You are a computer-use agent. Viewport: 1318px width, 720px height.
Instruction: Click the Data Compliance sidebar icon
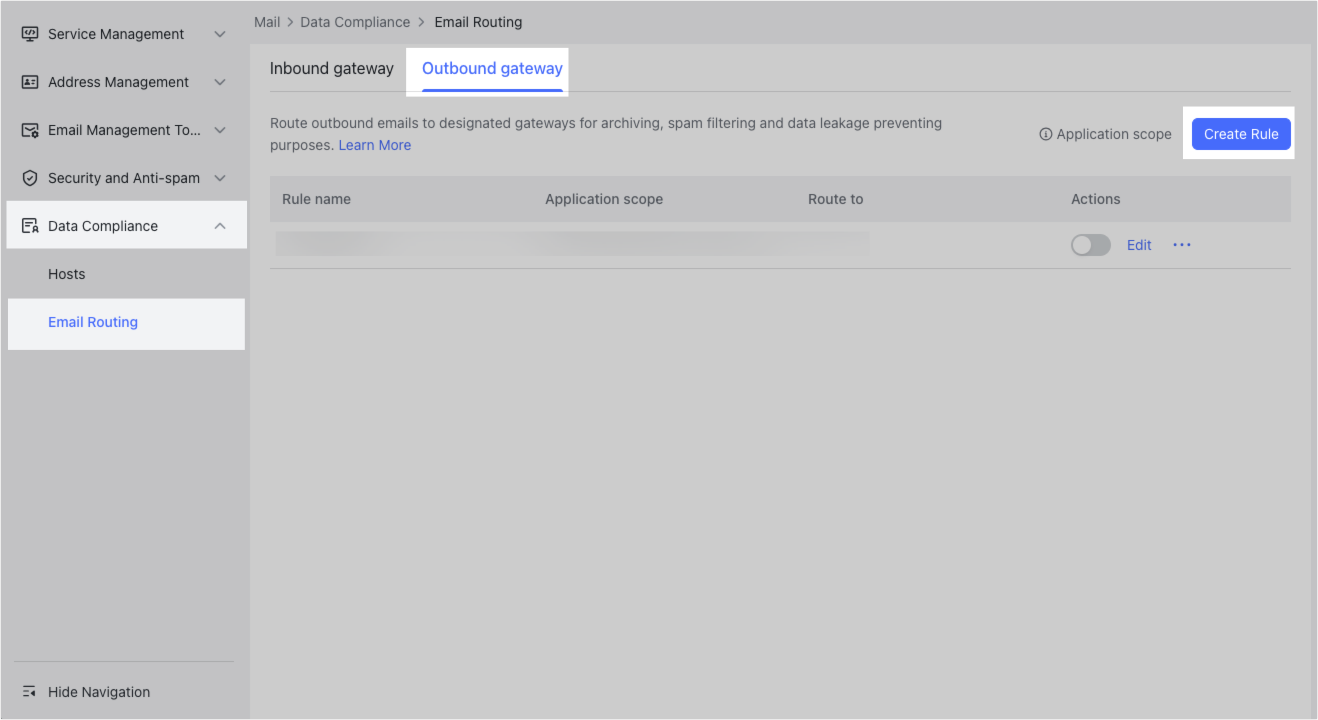[30, 225]
